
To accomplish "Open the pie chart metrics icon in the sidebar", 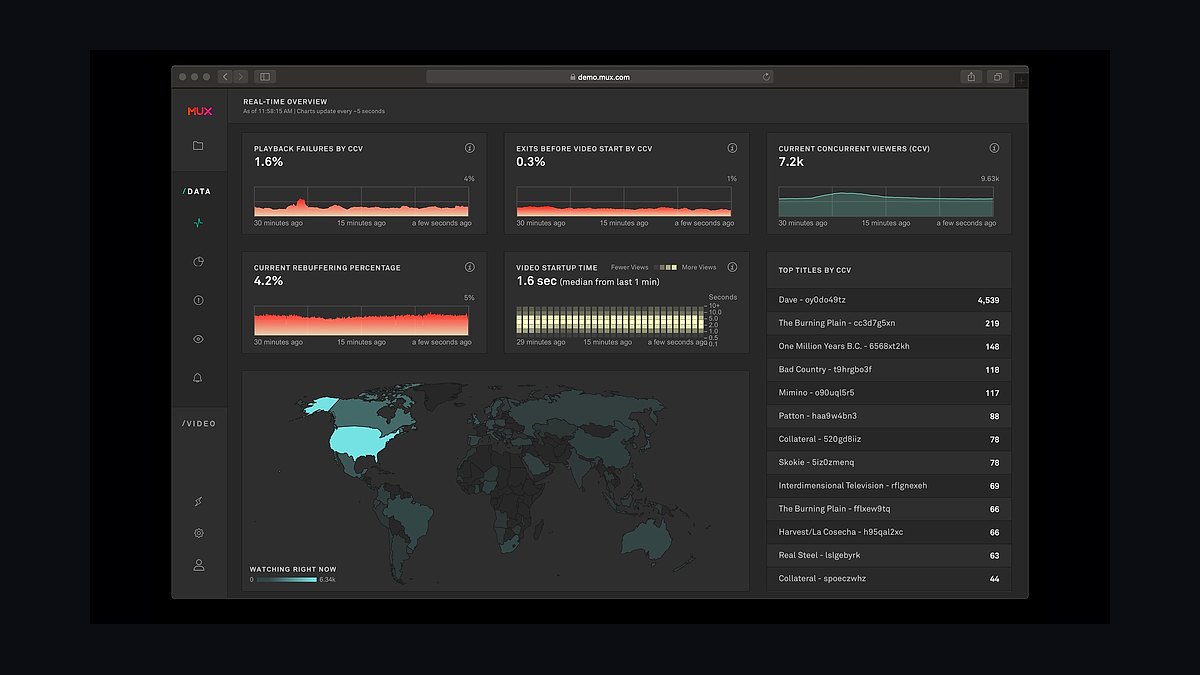I will [198, 262].
